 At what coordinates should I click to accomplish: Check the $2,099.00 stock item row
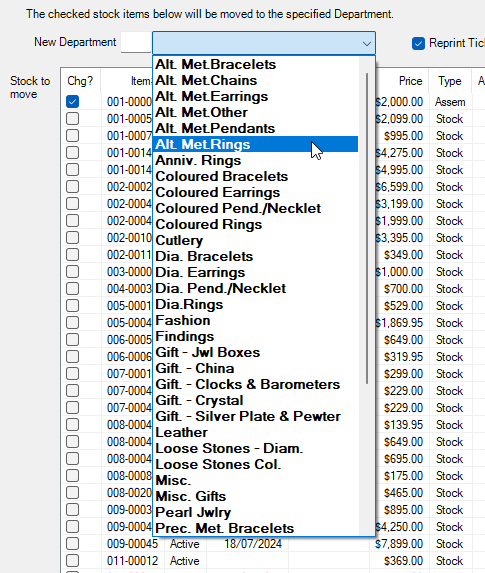(x=72, y=118)
